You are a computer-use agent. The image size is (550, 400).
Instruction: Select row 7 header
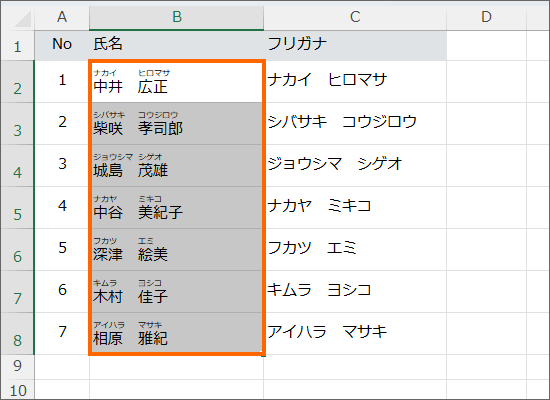click(x=18, y=292)
